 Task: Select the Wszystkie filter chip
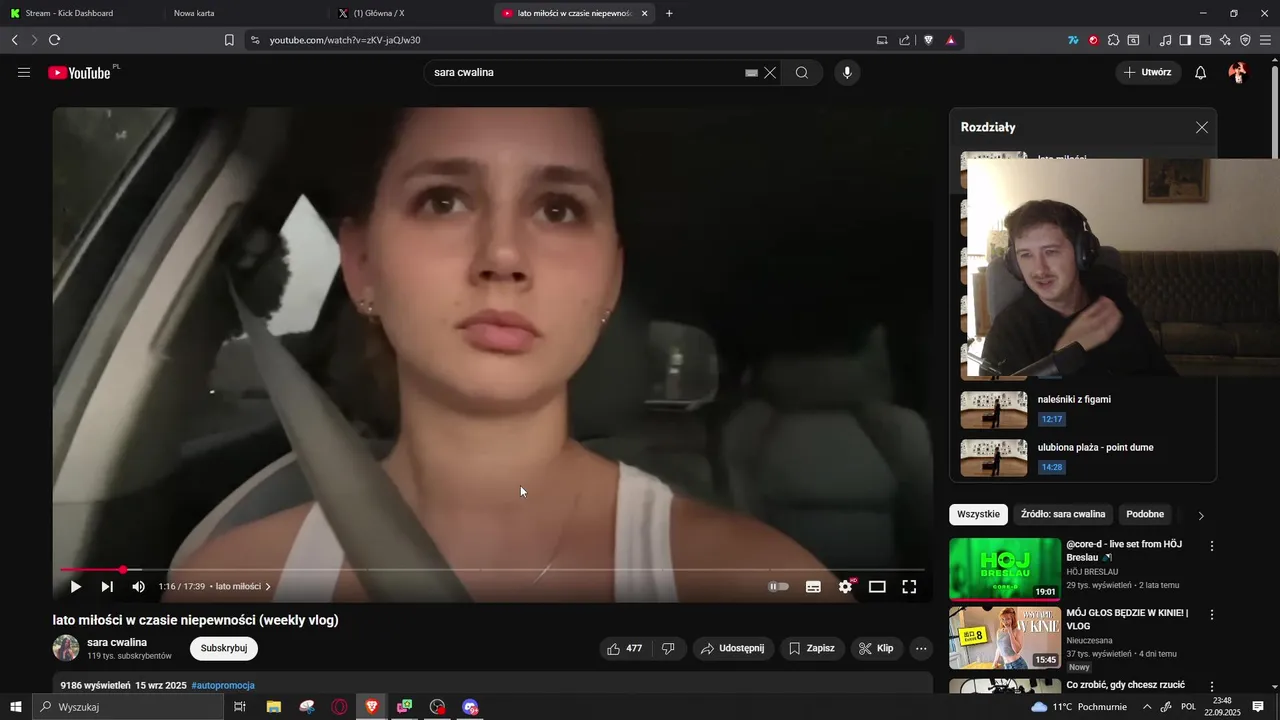(x=978, y=514)
